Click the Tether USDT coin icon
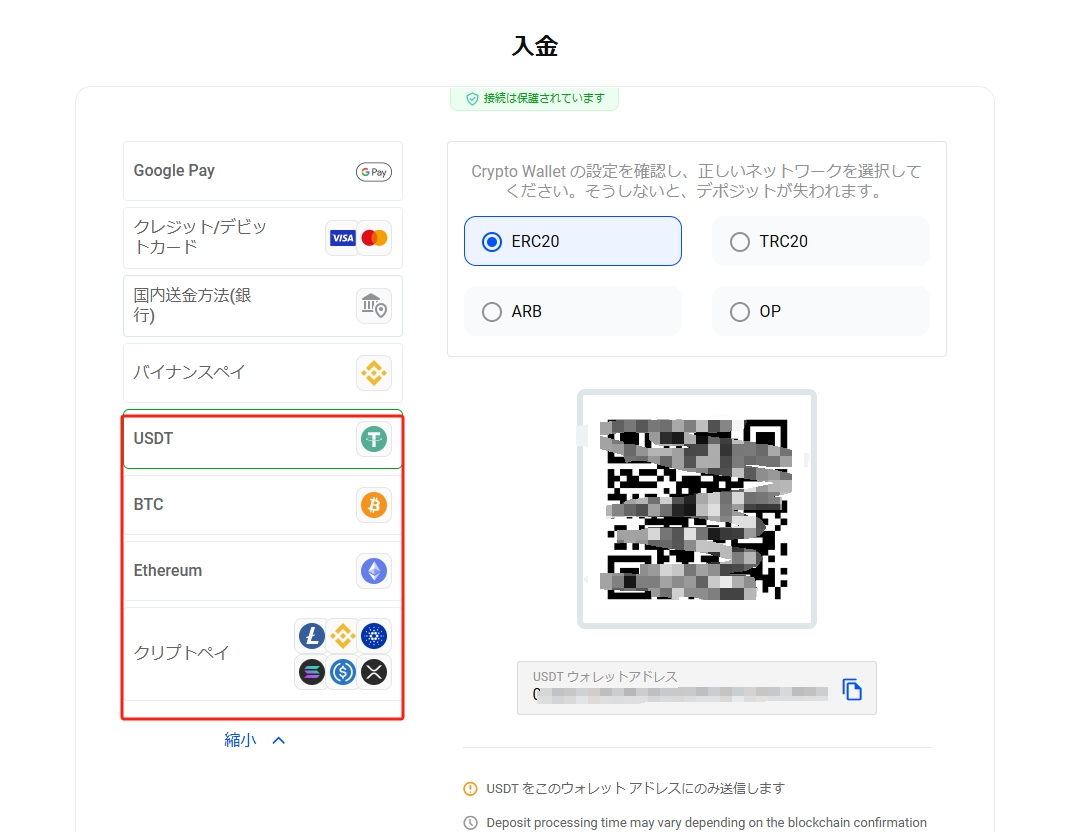The height and width of the screenshot is (832, 1085). click(374, 439)
